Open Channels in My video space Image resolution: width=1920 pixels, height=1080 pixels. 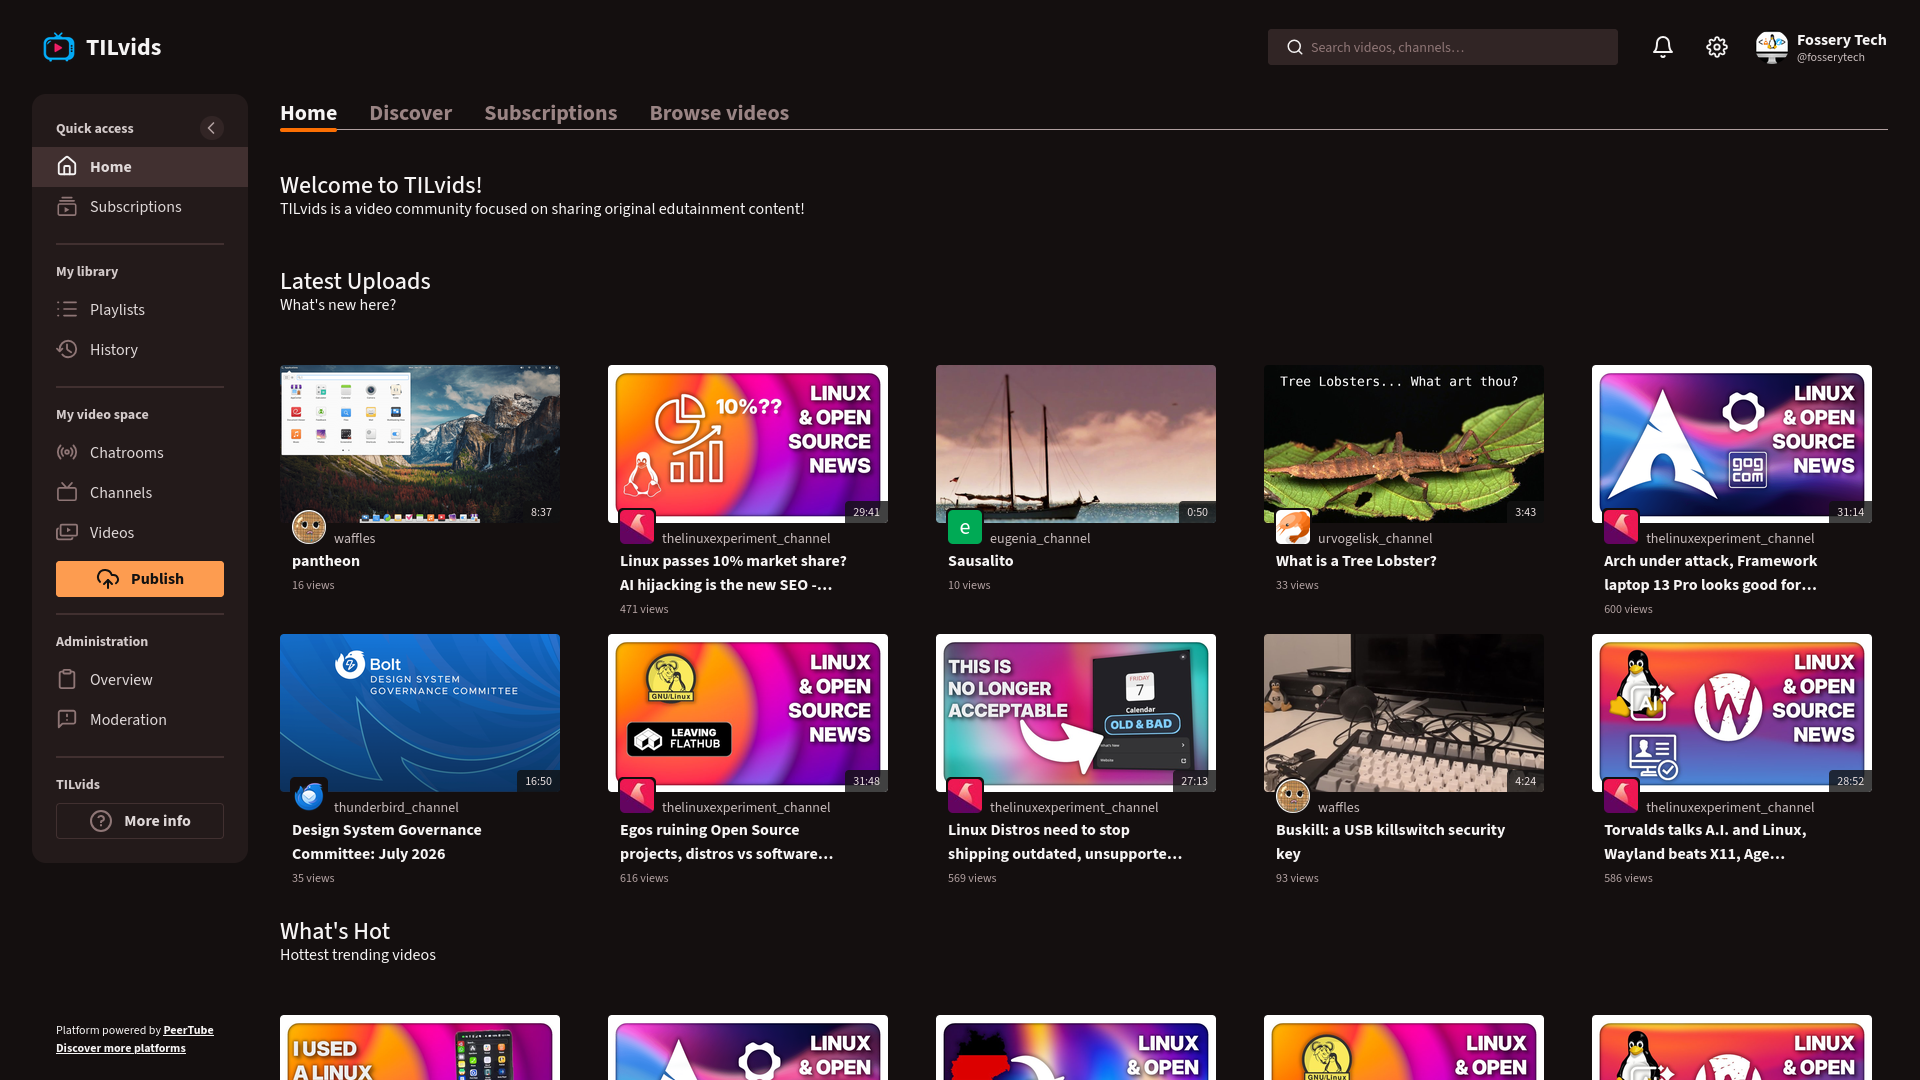pos(140,492)
